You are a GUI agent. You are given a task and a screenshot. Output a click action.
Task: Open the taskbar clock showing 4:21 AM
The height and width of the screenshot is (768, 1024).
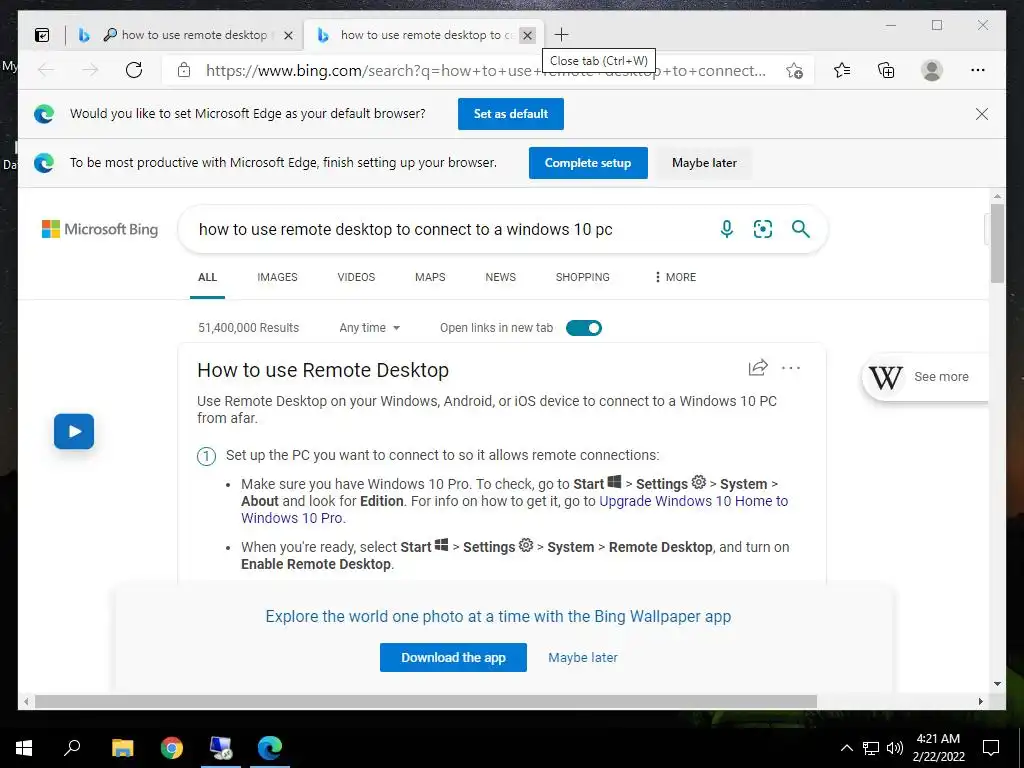point(938,748)
